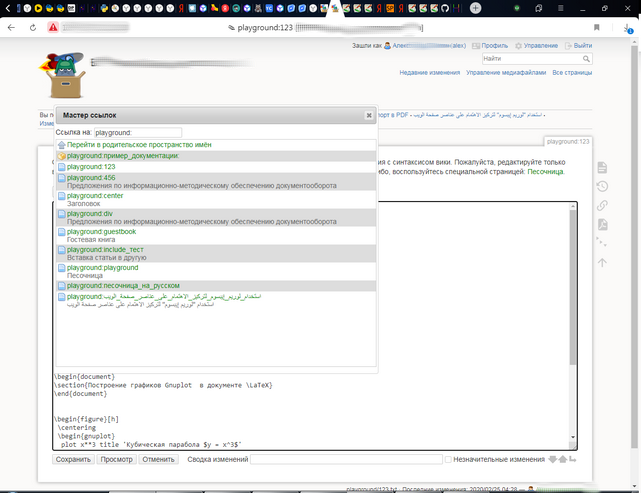Focus the Сводка изменений input
The height and width of the screenshot is (493, 641).
pyautogui.click(x=346, y=459)
